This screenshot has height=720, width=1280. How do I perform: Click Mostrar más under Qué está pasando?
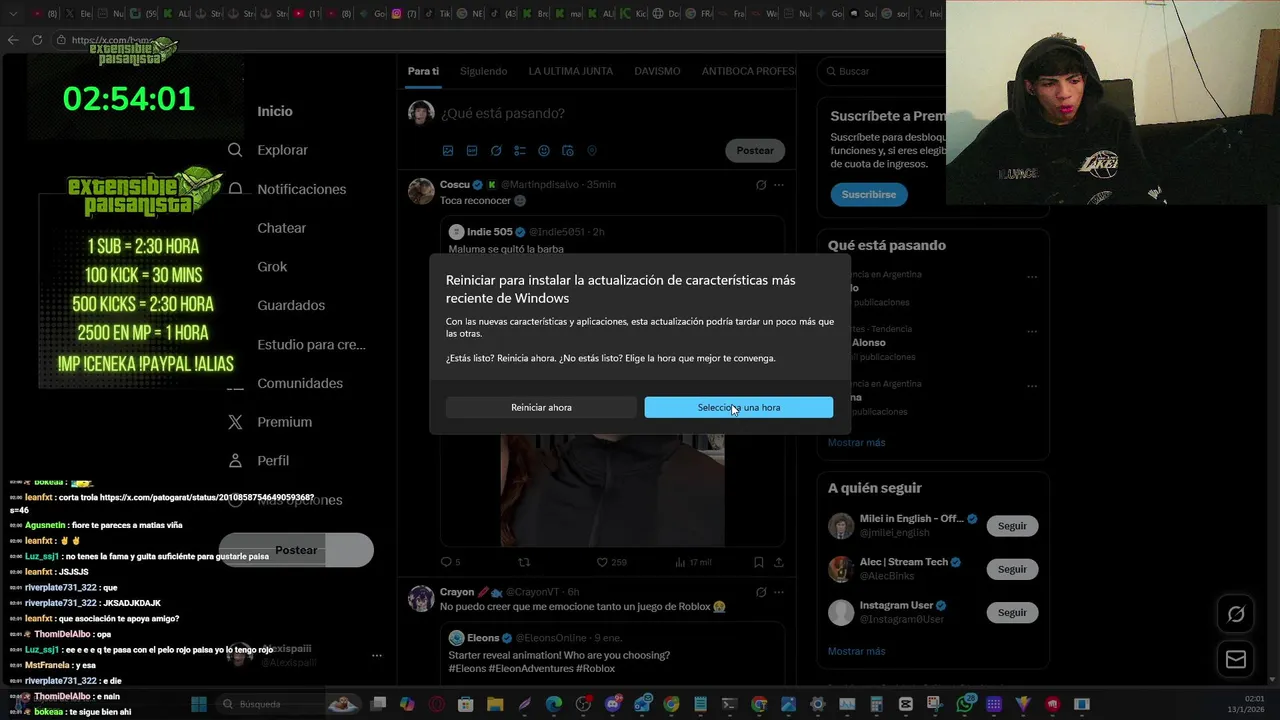pos(856,442)
